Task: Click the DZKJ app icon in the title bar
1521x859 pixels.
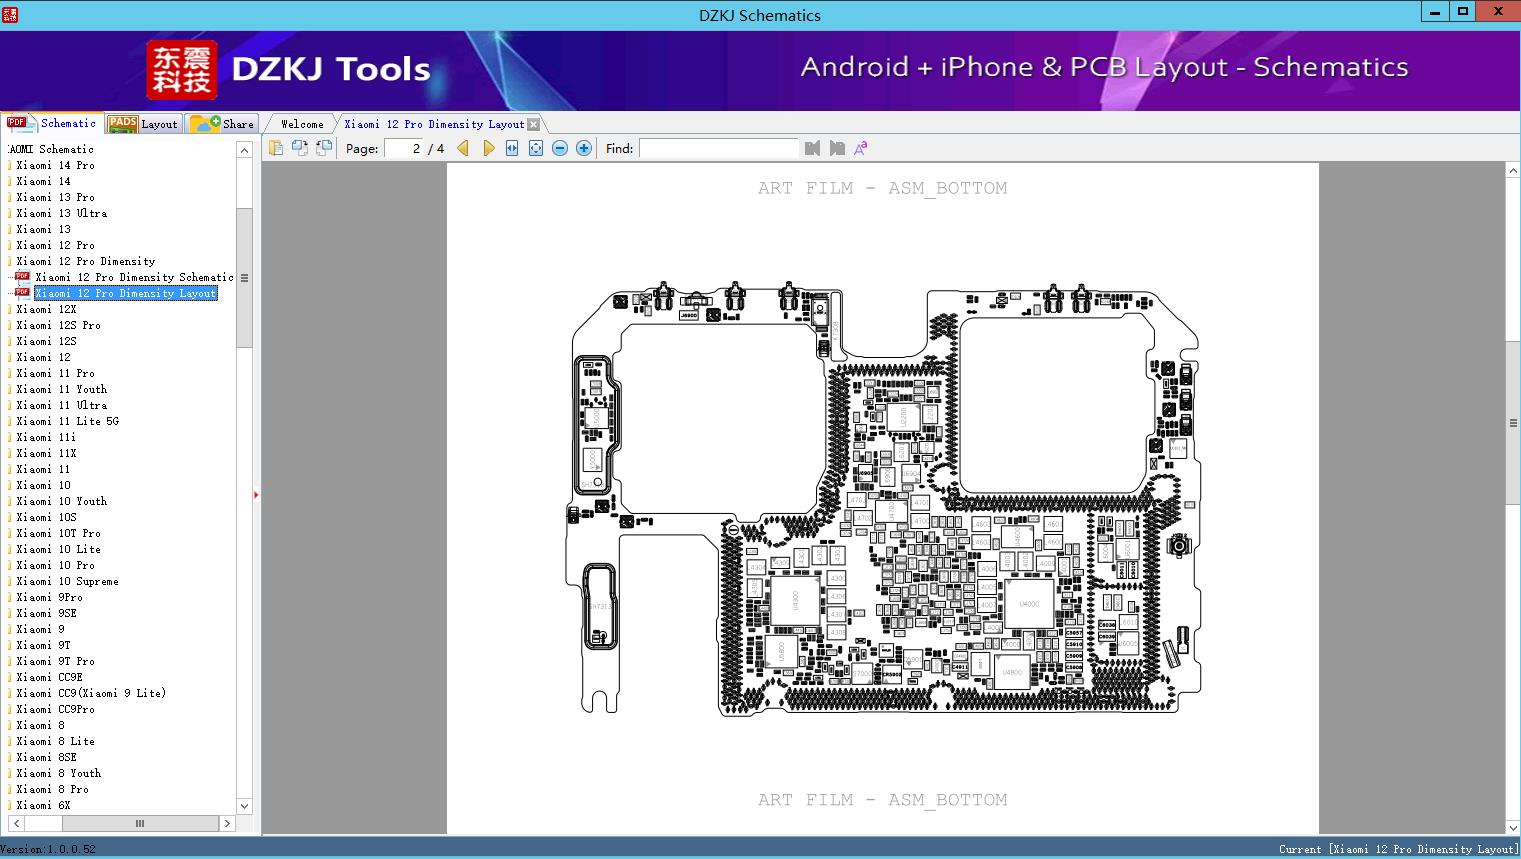Action: point(9,15)
